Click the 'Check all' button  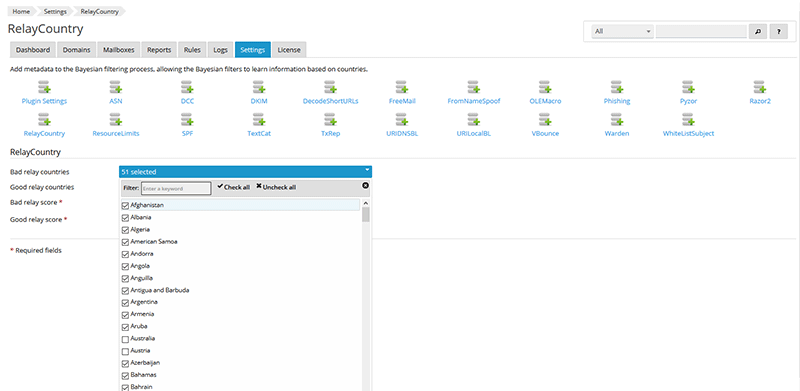234,187
